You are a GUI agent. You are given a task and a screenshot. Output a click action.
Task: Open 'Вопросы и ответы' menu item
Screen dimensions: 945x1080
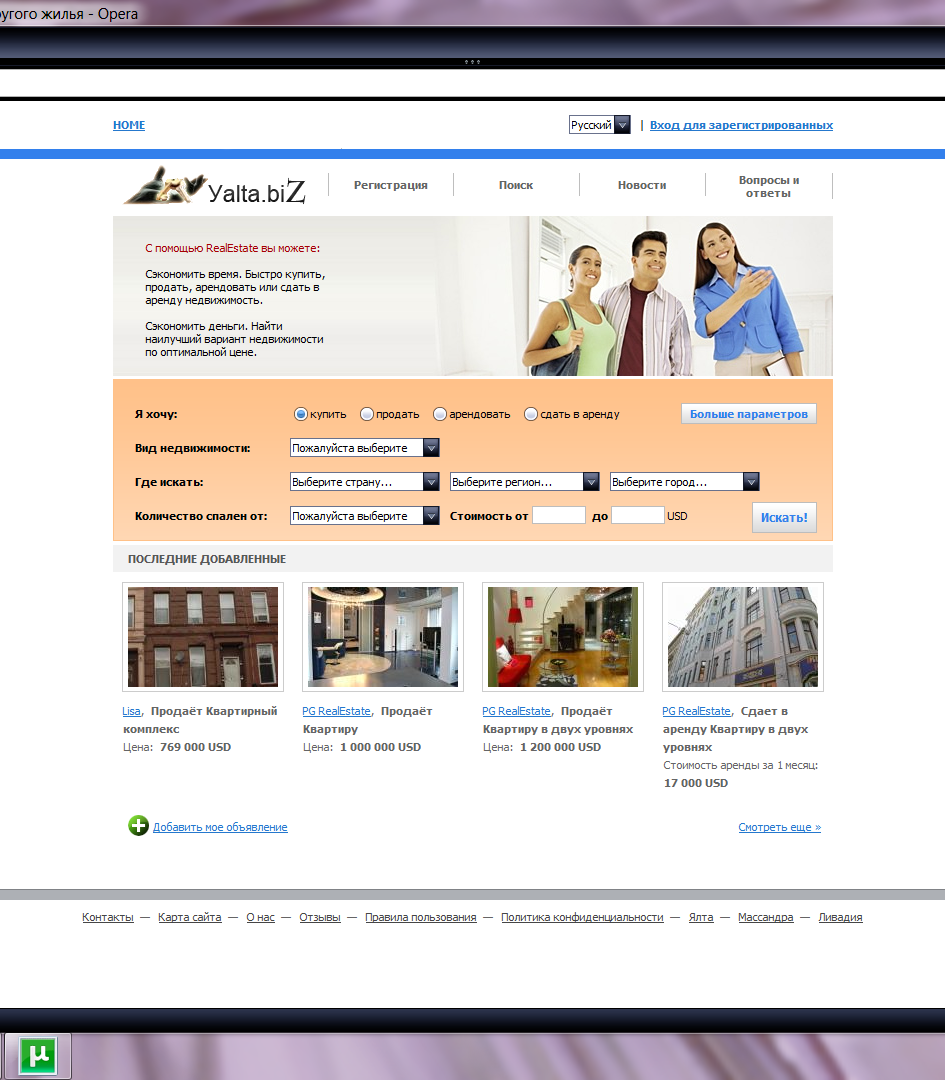[769, 186]
